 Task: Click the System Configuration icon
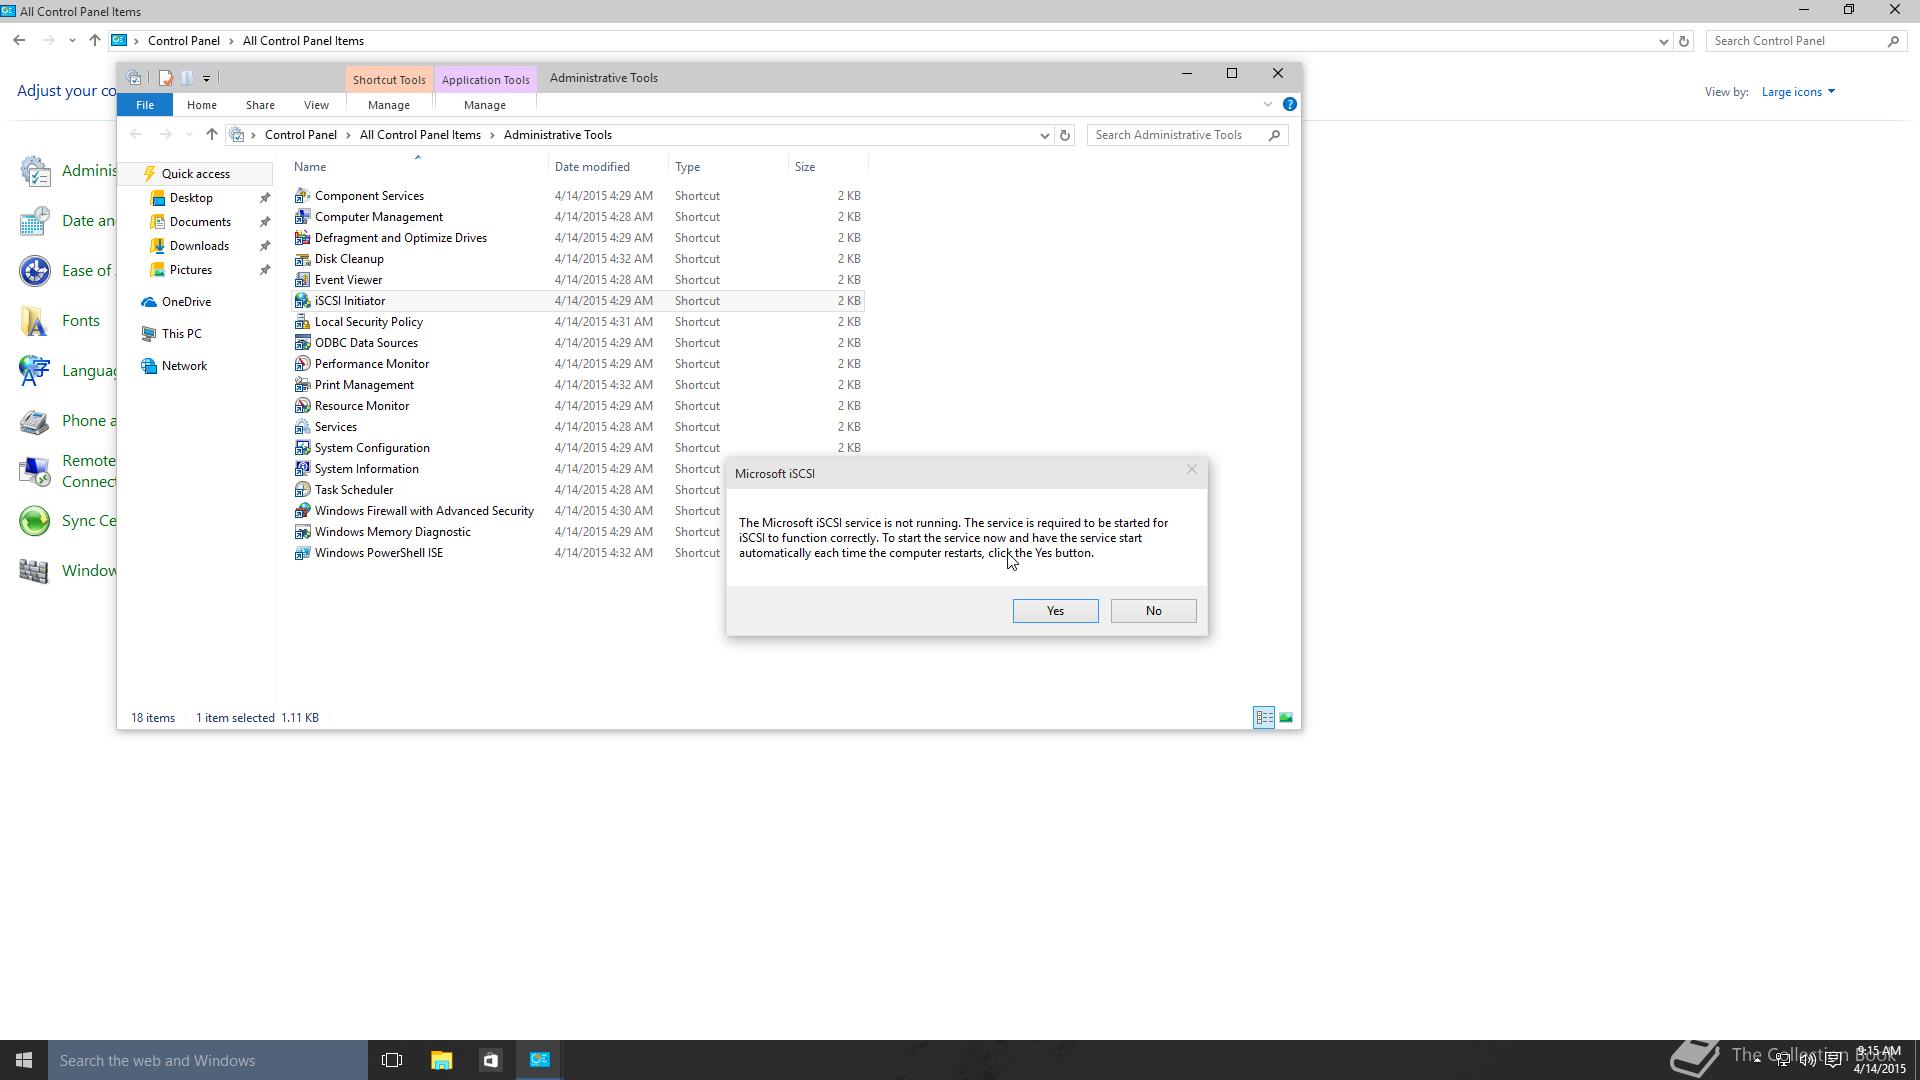pyautogui.click(x=302, y=448)
